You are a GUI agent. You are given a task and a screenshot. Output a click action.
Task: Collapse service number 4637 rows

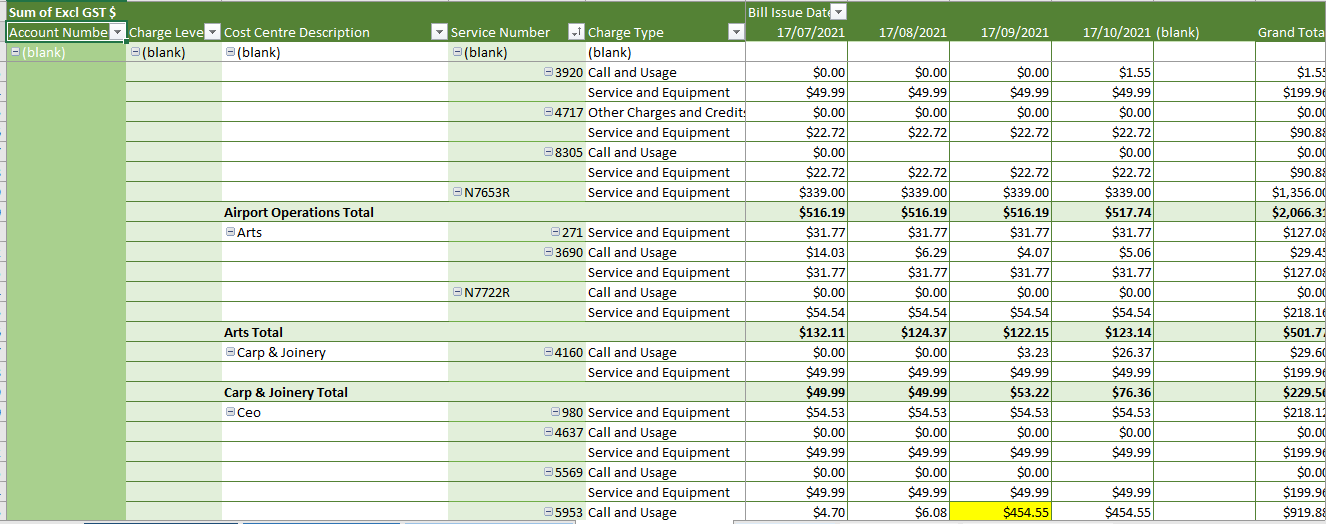click(x=548, y=432)
